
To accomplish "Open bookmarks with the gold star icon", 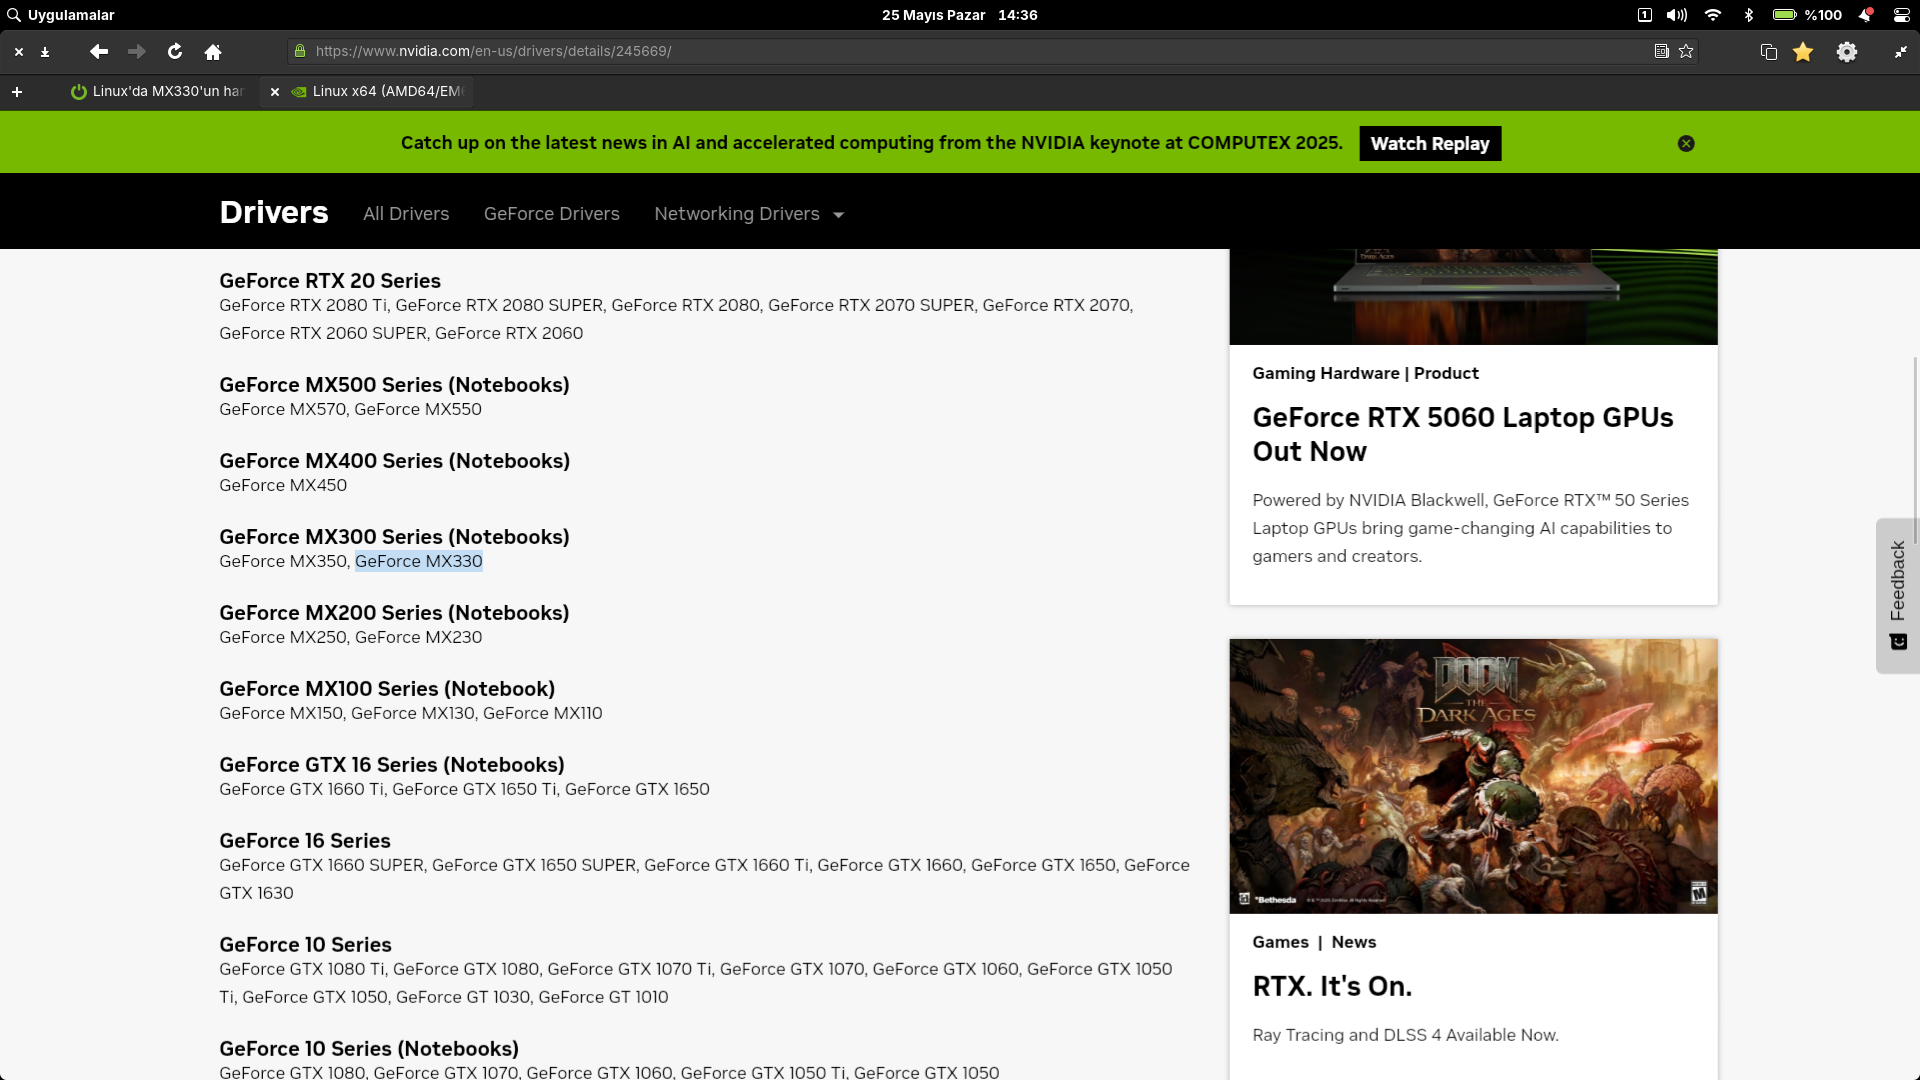I will (1803, 52).
